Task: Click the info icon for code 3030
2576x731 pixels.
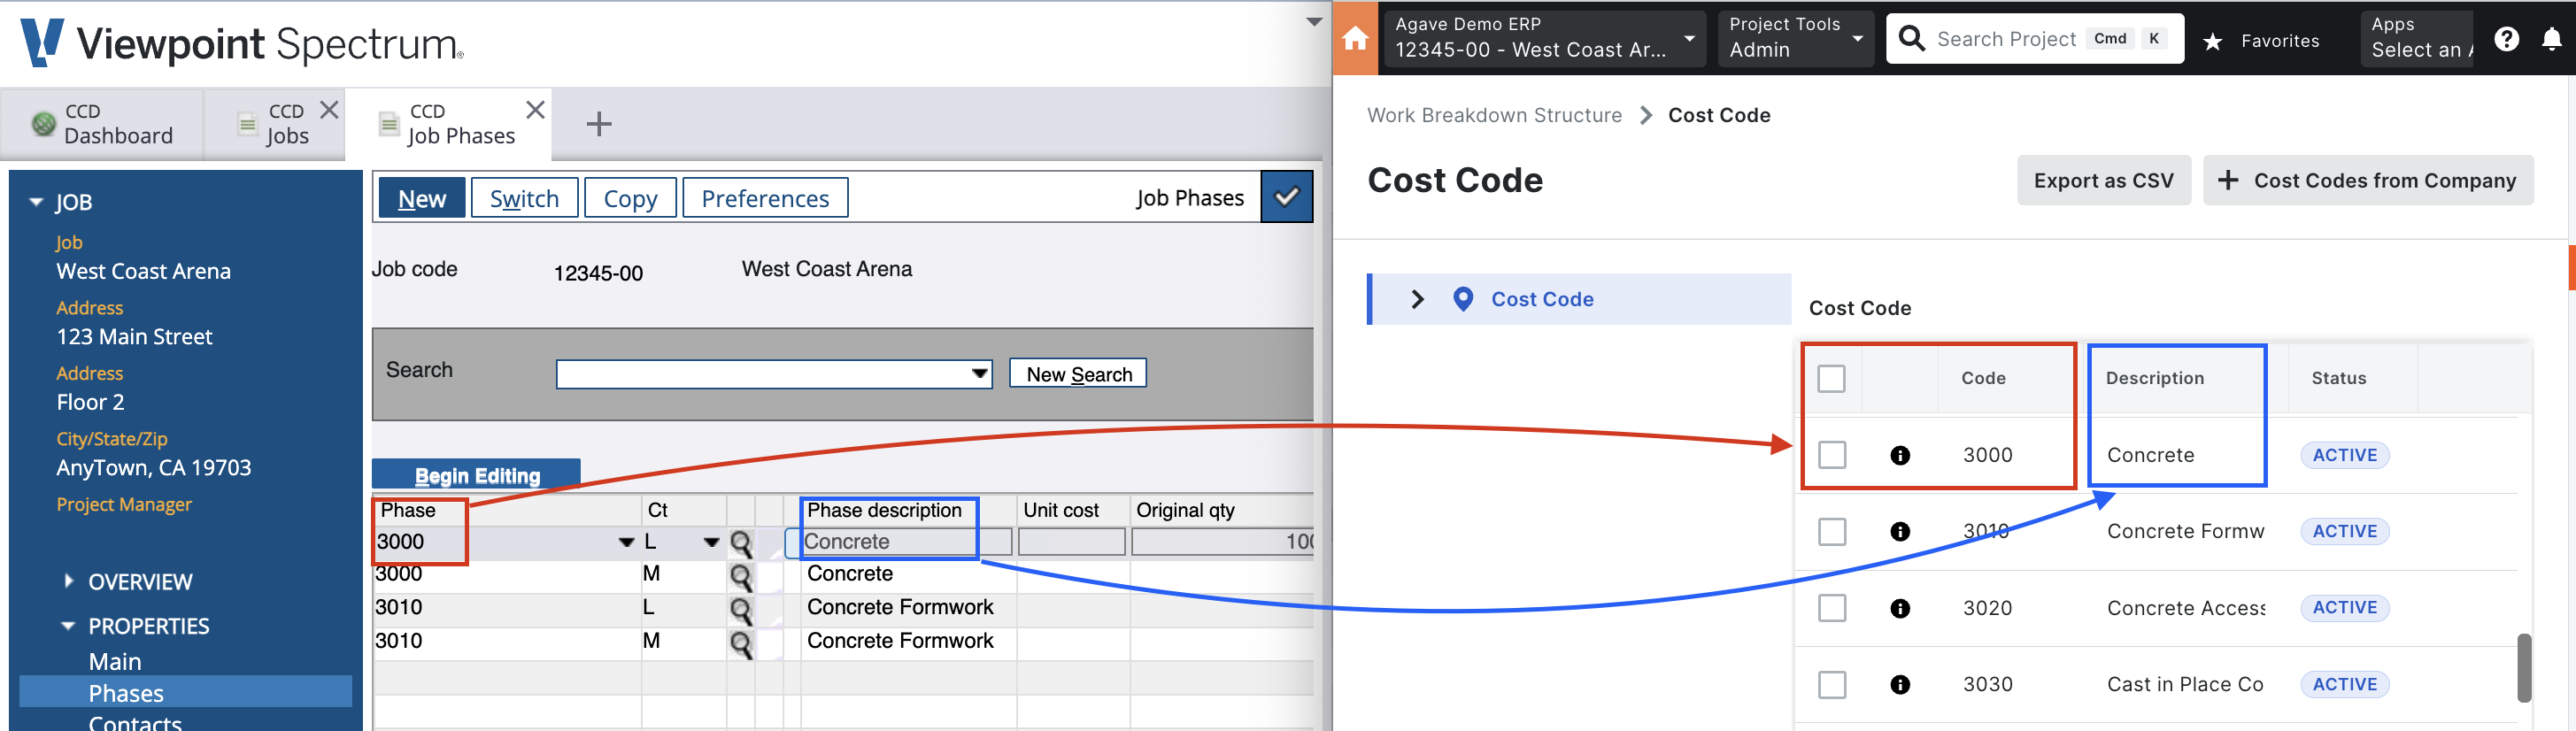Action: click(x=1900, y=685)
